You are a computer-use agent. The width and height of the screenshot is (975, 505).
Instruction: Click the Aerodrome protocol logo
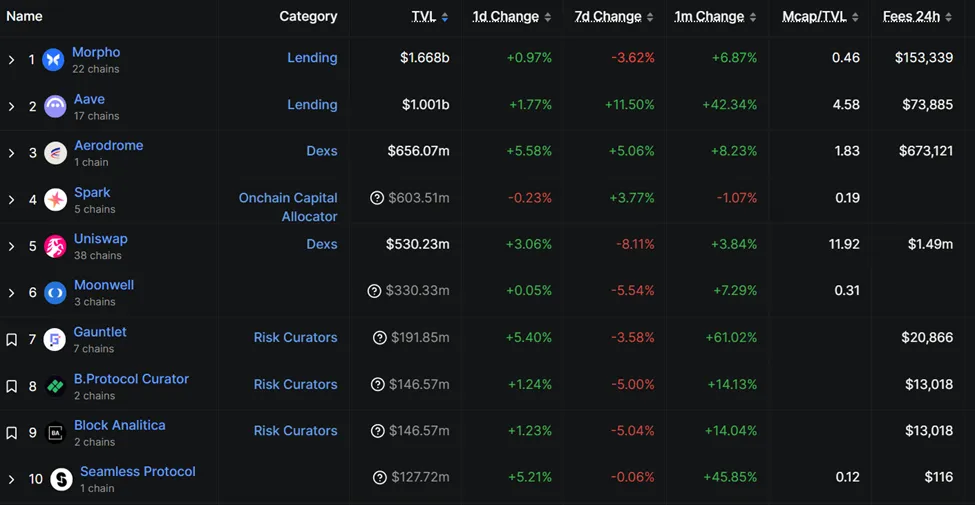55,153
